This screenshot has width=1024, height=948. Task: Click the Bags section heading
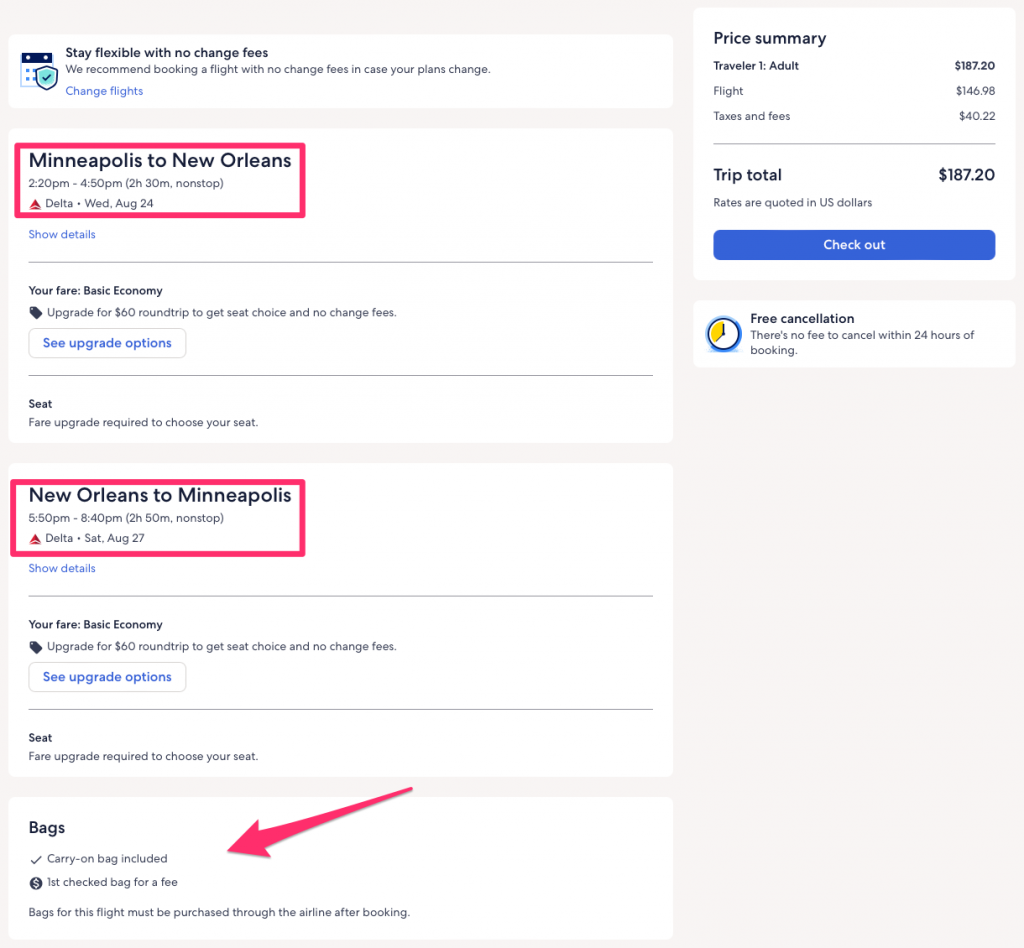tap(47, 828)
